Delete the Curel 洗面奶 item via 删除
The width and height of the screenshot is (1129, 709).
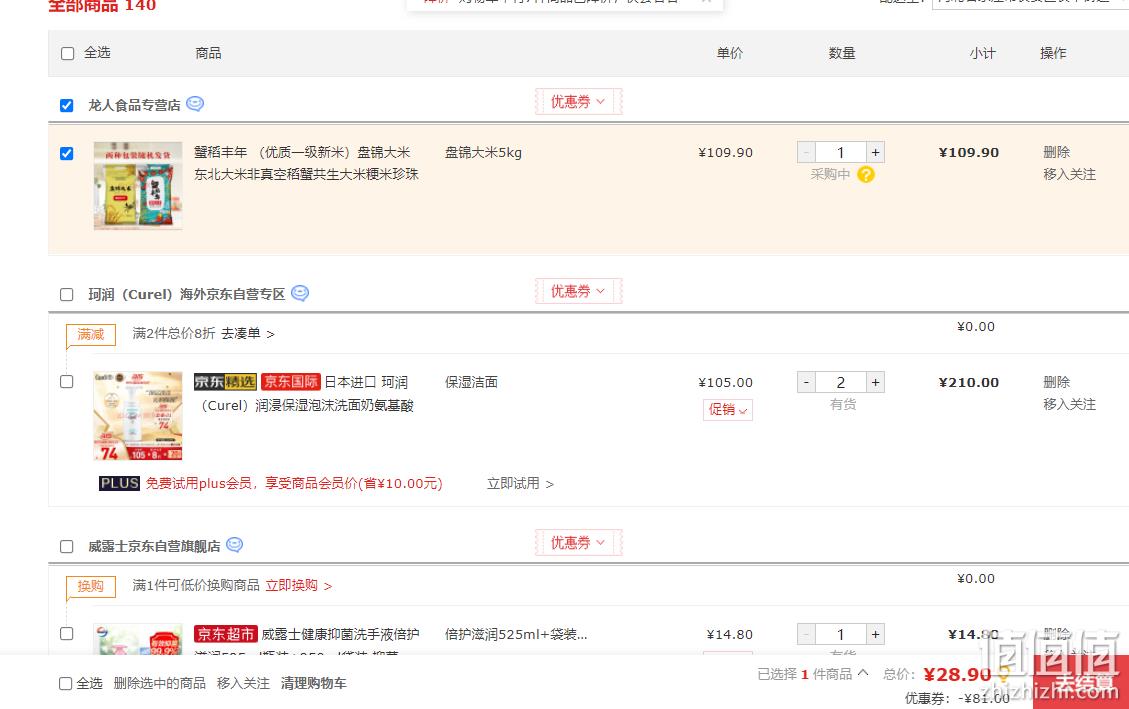click(1057, 381)
